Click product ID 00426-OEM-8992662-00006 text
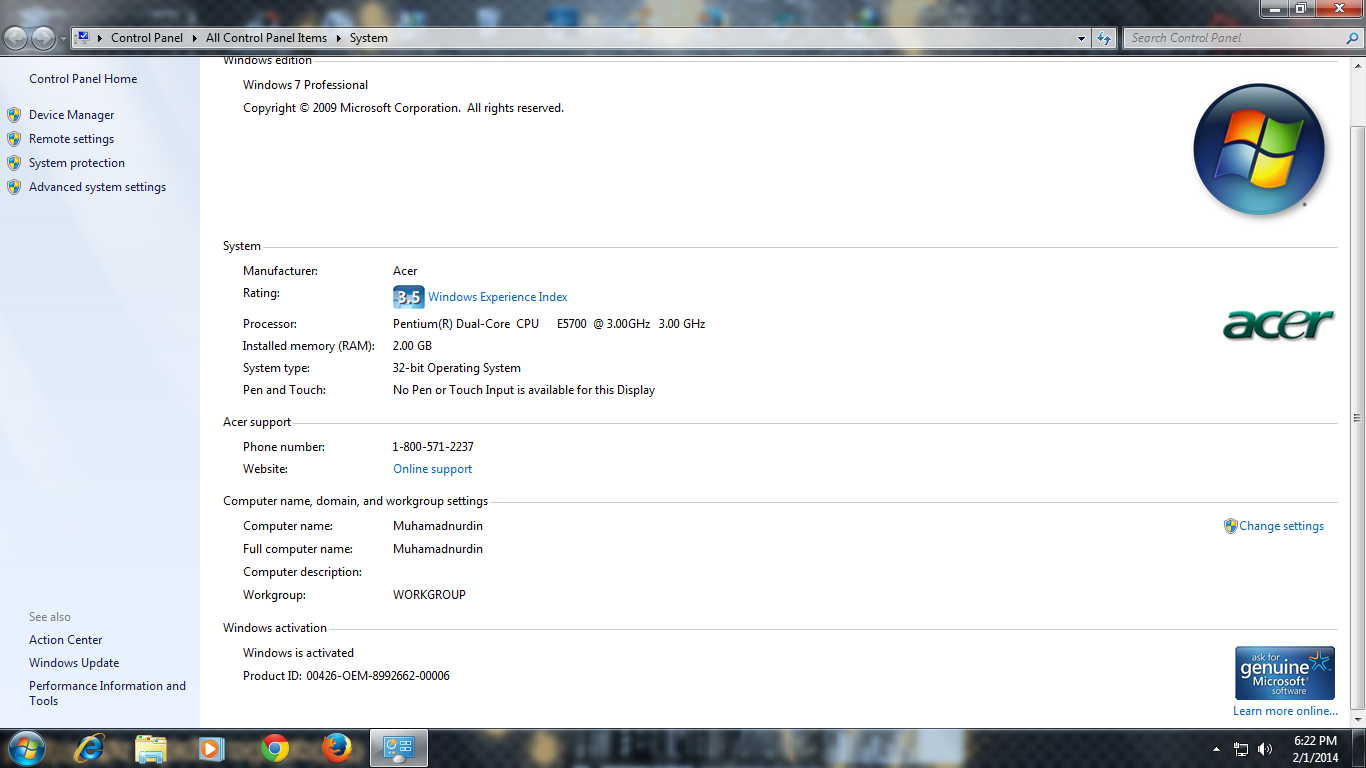The width and height of the screenshot is (1366, 768). tap(378, 676)
